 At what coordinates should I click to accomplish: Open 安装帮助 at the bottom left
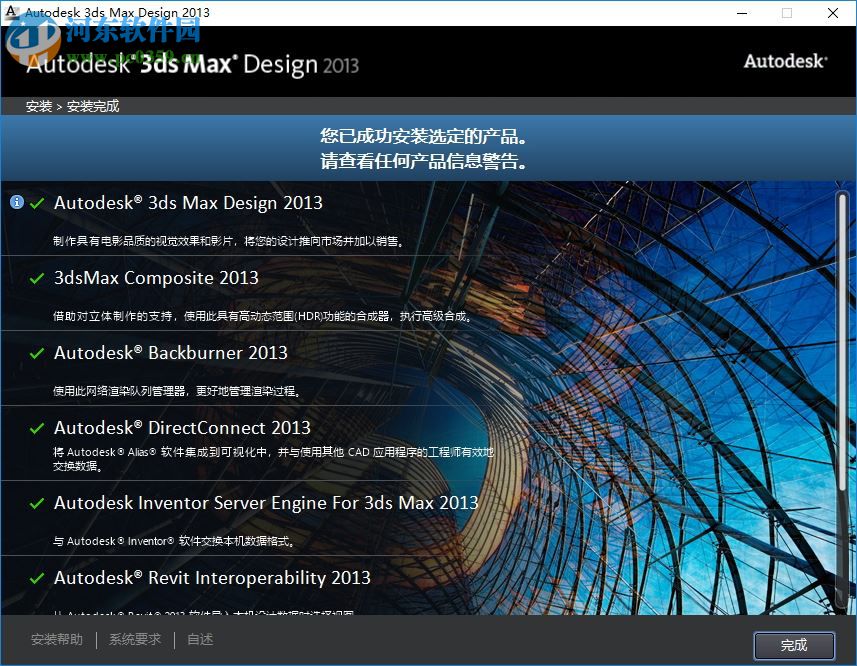pos(57,639)
